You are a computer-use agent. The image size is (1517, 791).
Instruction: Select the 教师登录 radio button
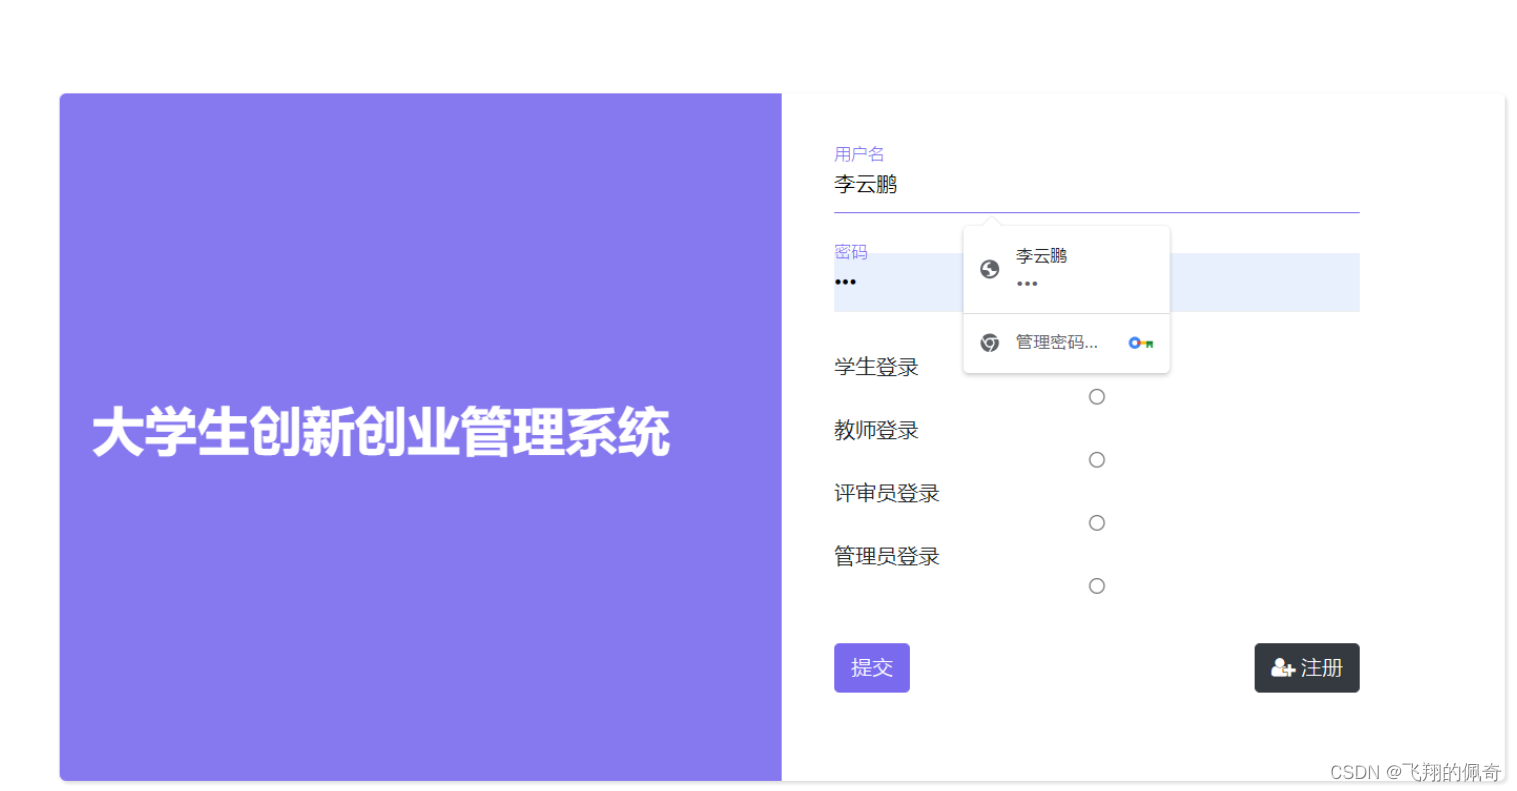coord(1097,460)
